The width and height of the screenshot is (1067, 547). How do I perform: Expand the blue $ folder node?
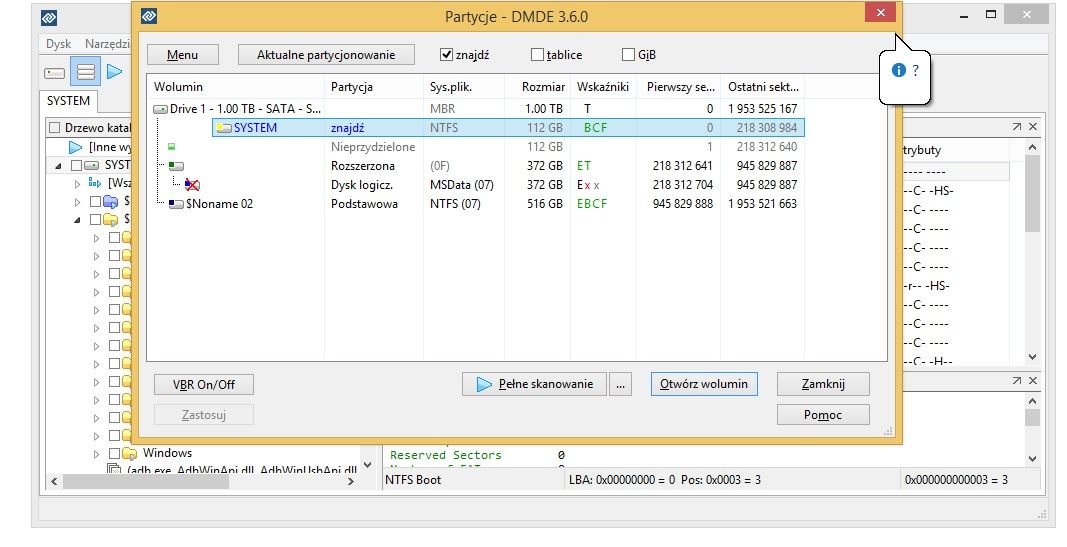(x=77, y=202)
